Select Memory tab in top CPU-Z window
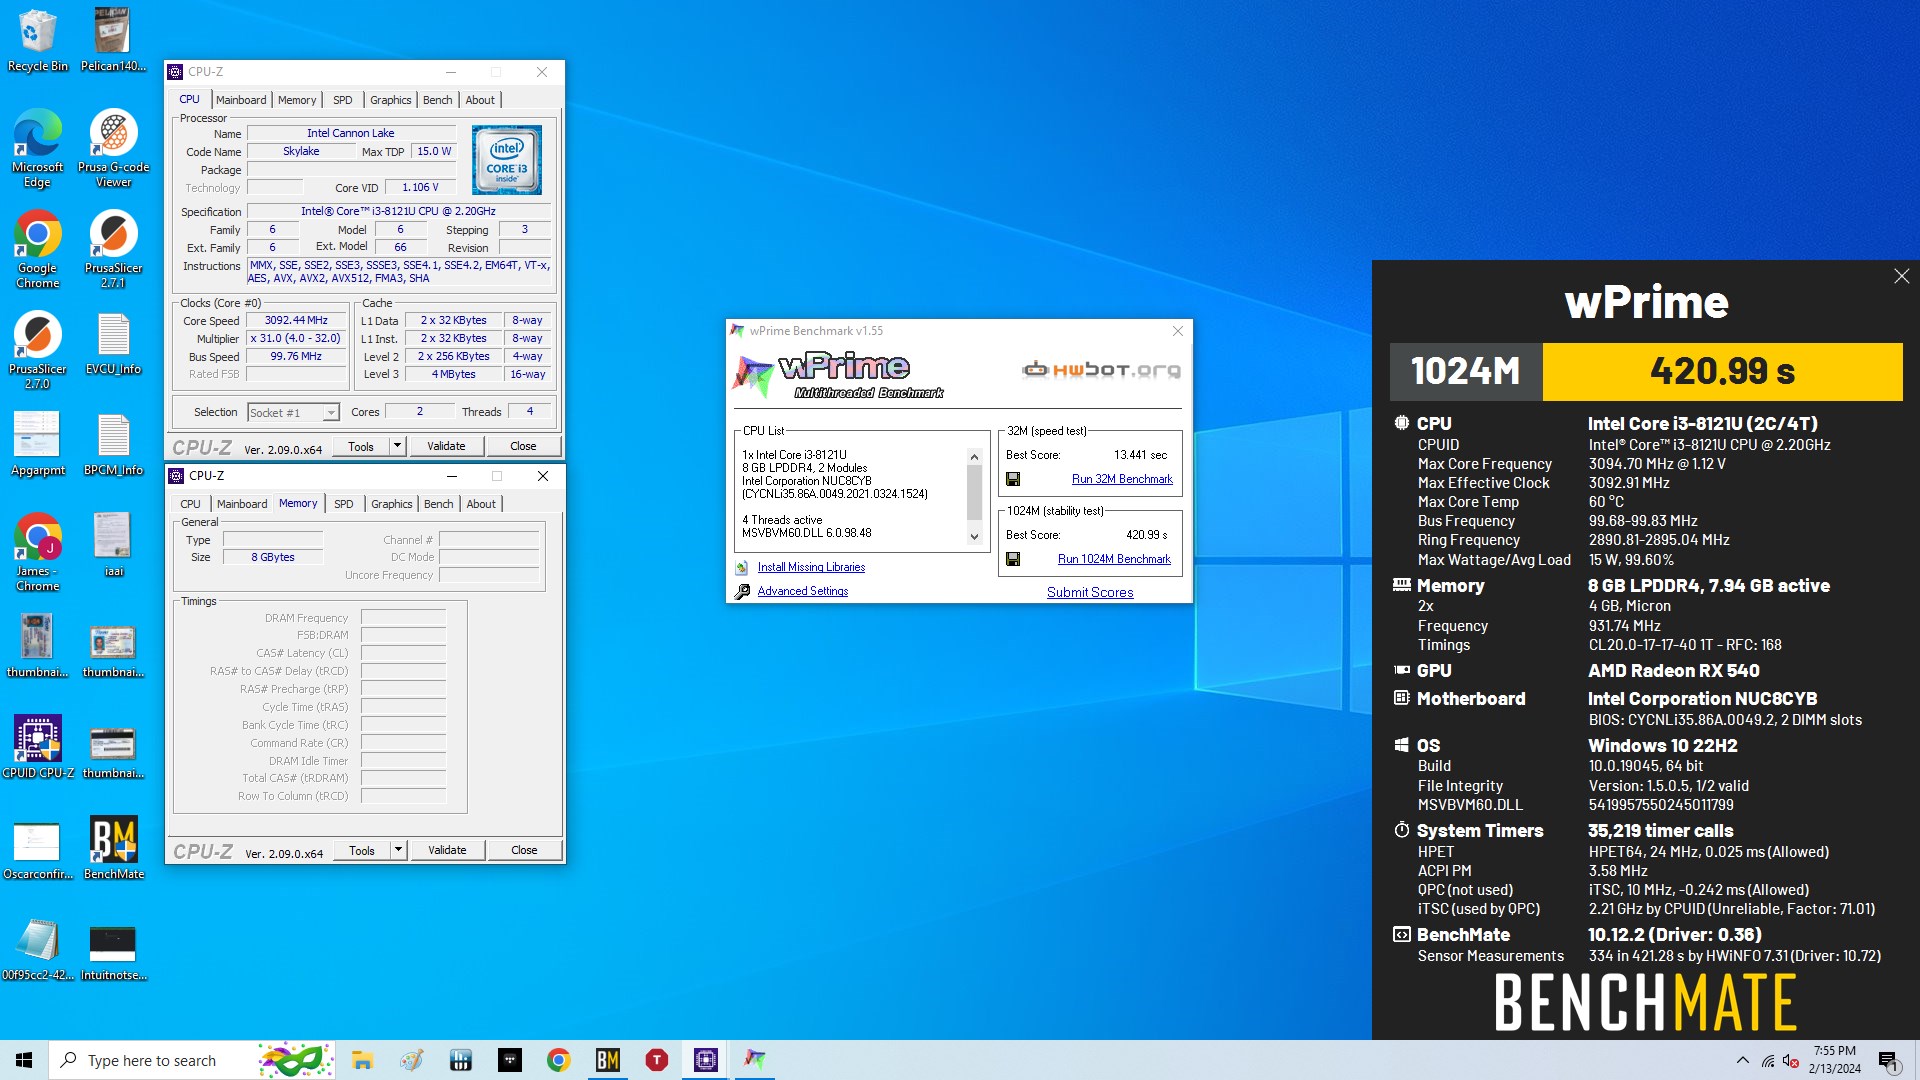The width and height of the screenshot is (1920, 1080). pos(297,100)
